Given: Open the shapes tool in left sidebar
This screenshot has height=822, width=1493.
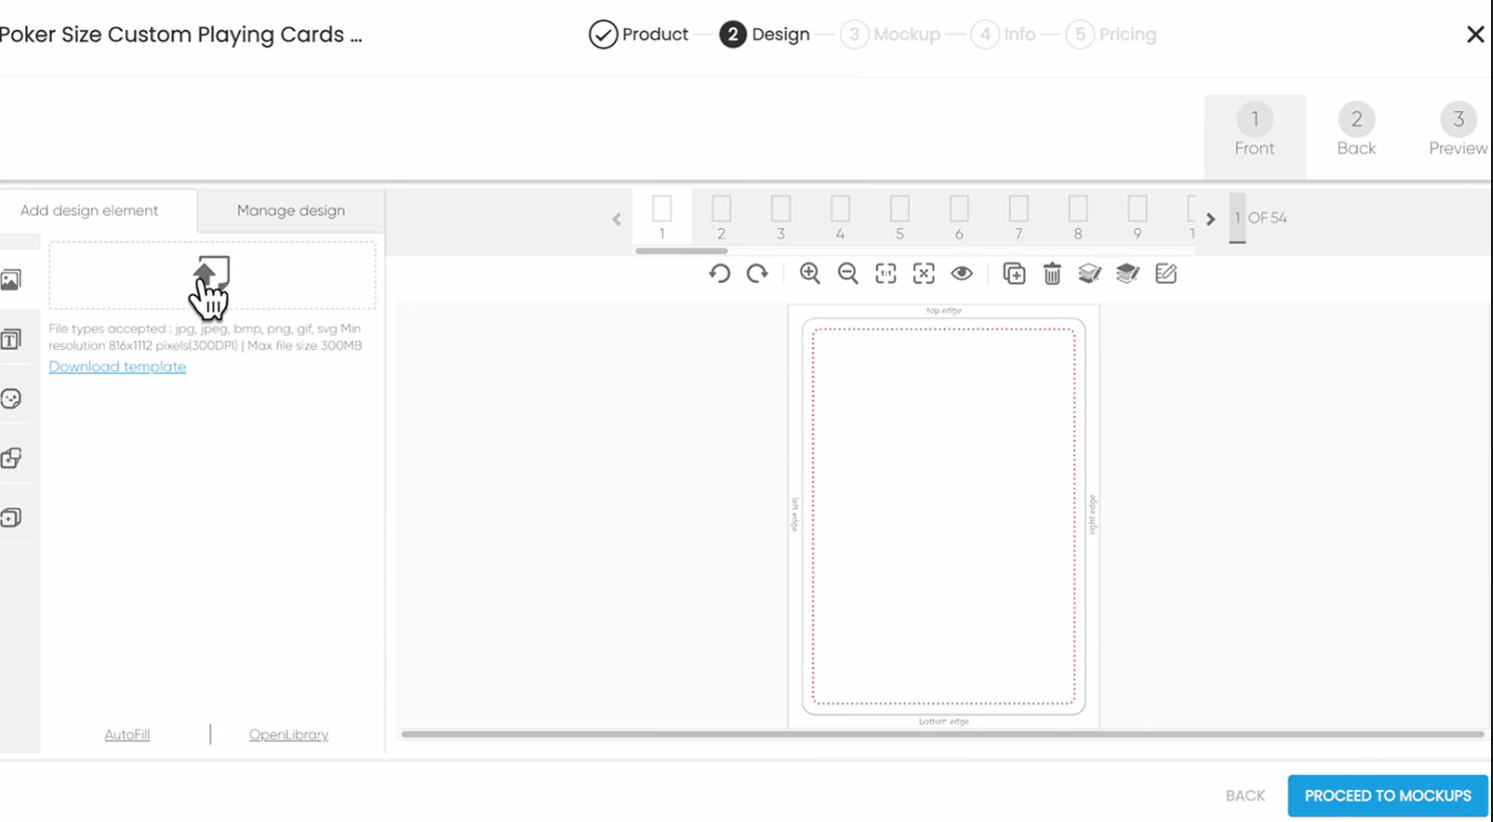Looking at the screenshot, I should (11, 458).
